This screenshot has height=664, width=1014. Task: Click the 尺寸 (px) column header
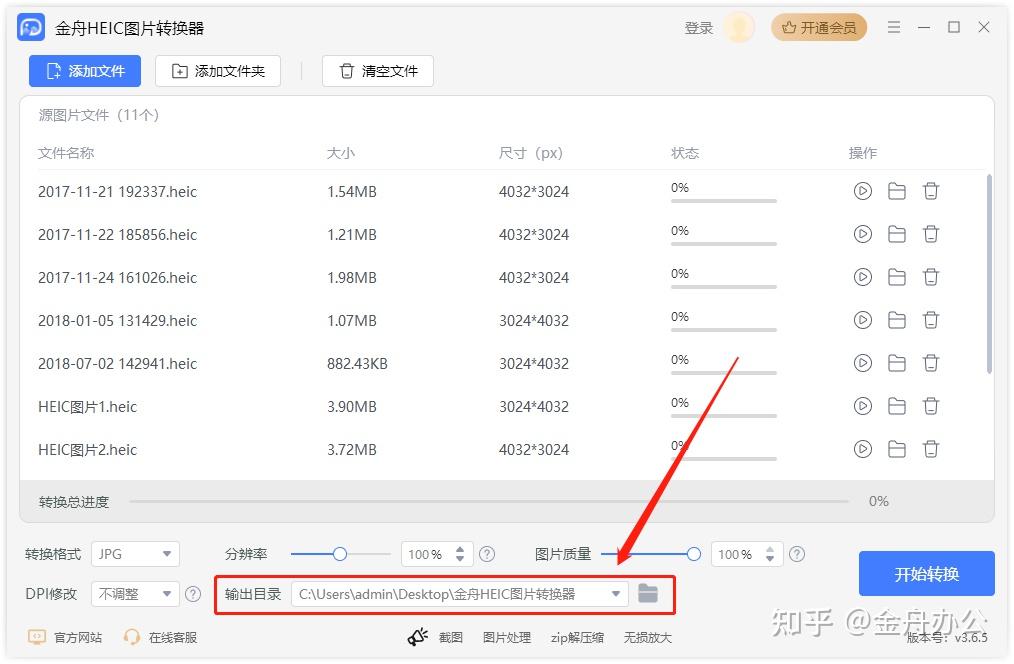click(530, 153)
